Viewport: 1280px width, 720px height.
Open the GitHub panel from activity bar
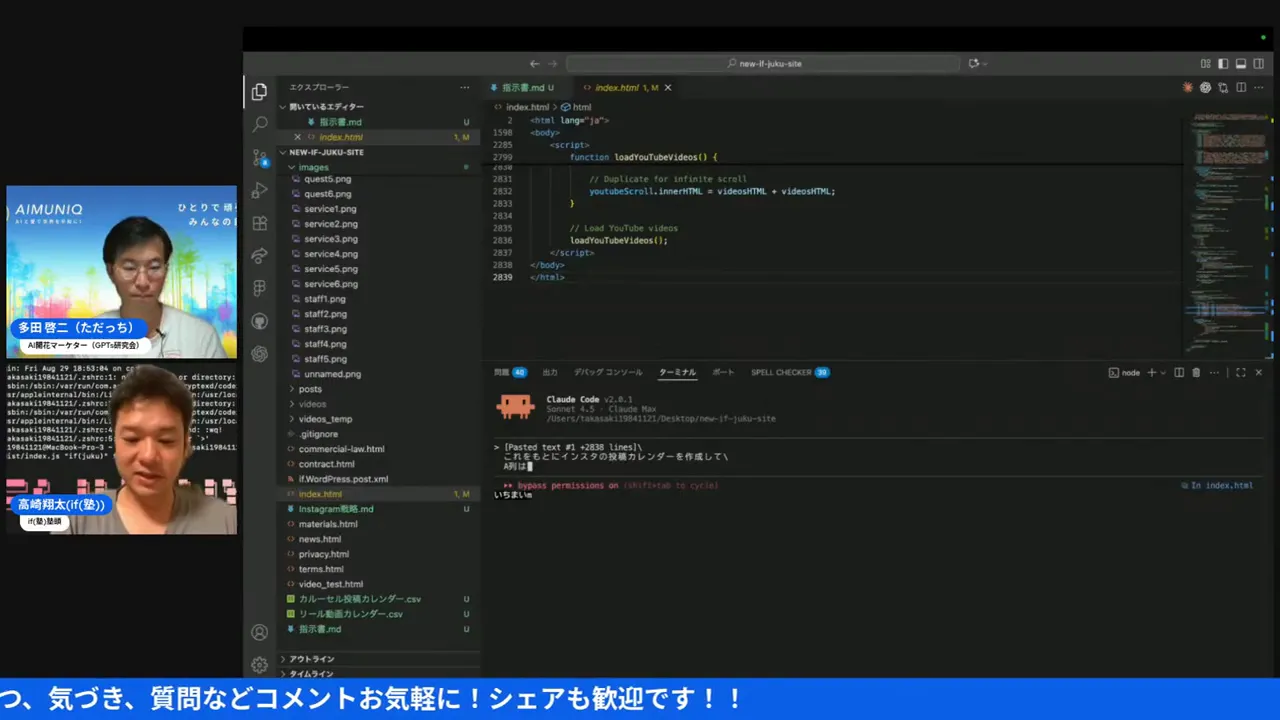tap(260, 321)
